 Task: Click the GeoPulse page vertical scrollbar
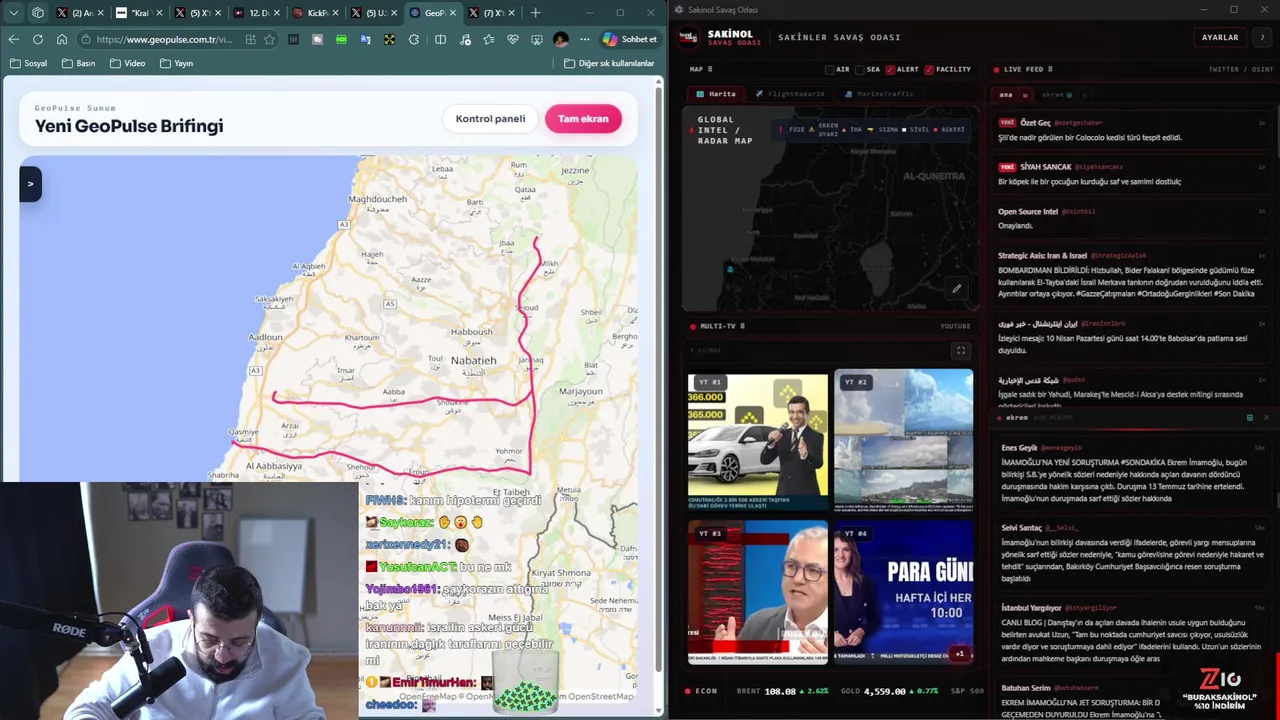click(x=659, y=380)
